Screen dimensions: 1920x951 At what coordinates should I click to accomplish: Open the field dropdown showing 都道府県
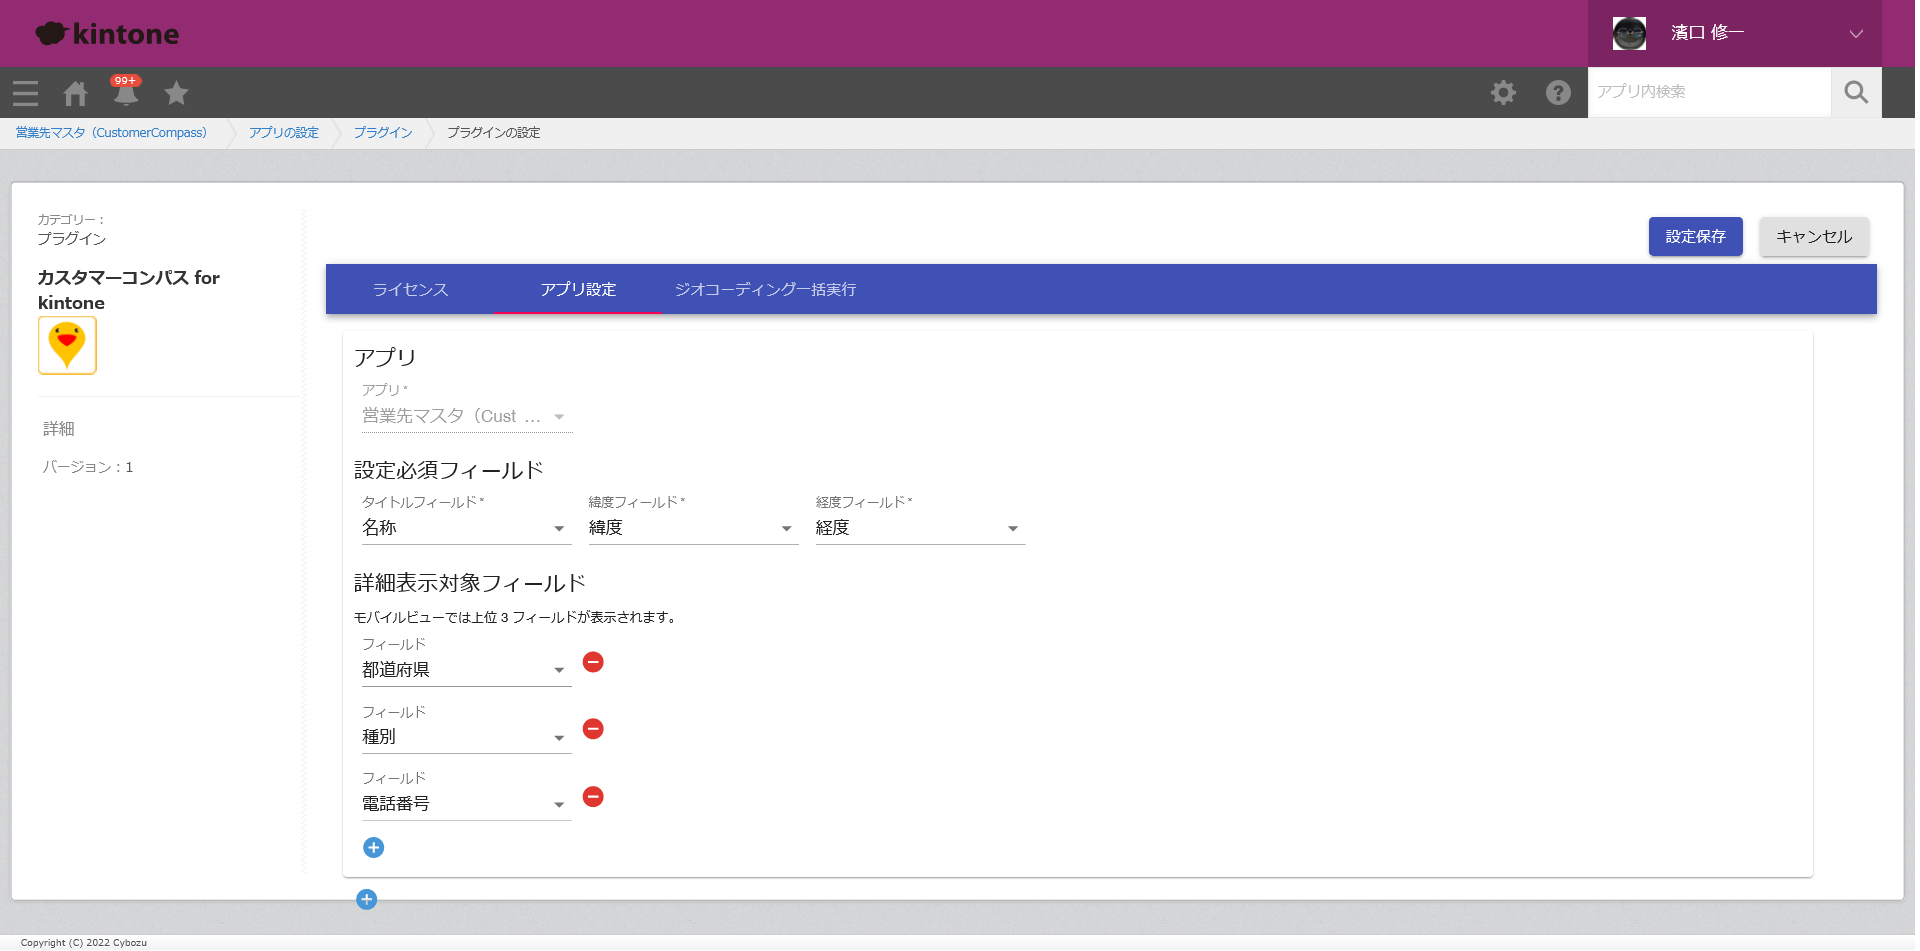(x=467, y=670)
